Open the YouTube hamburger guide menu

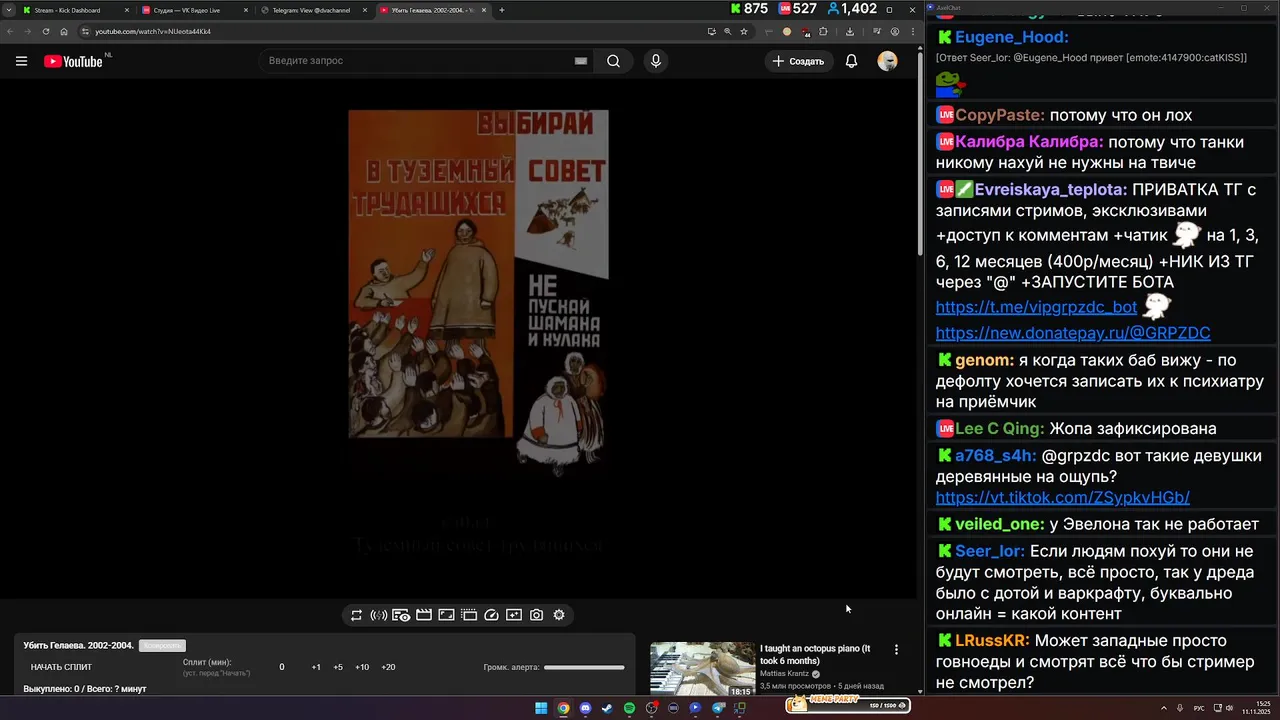coord(21,61)
